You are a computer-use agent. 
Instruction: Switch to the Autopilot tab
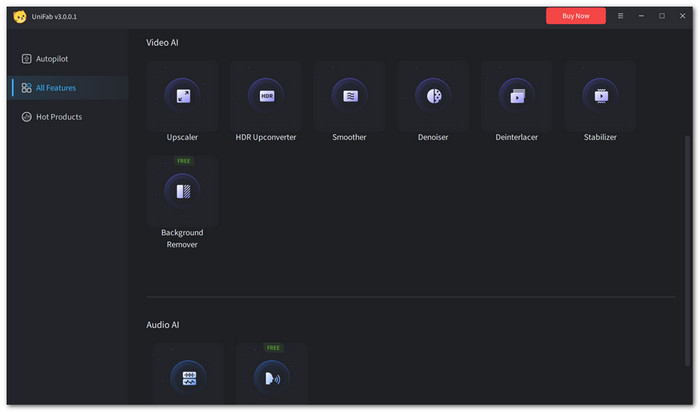coord(68,58)
